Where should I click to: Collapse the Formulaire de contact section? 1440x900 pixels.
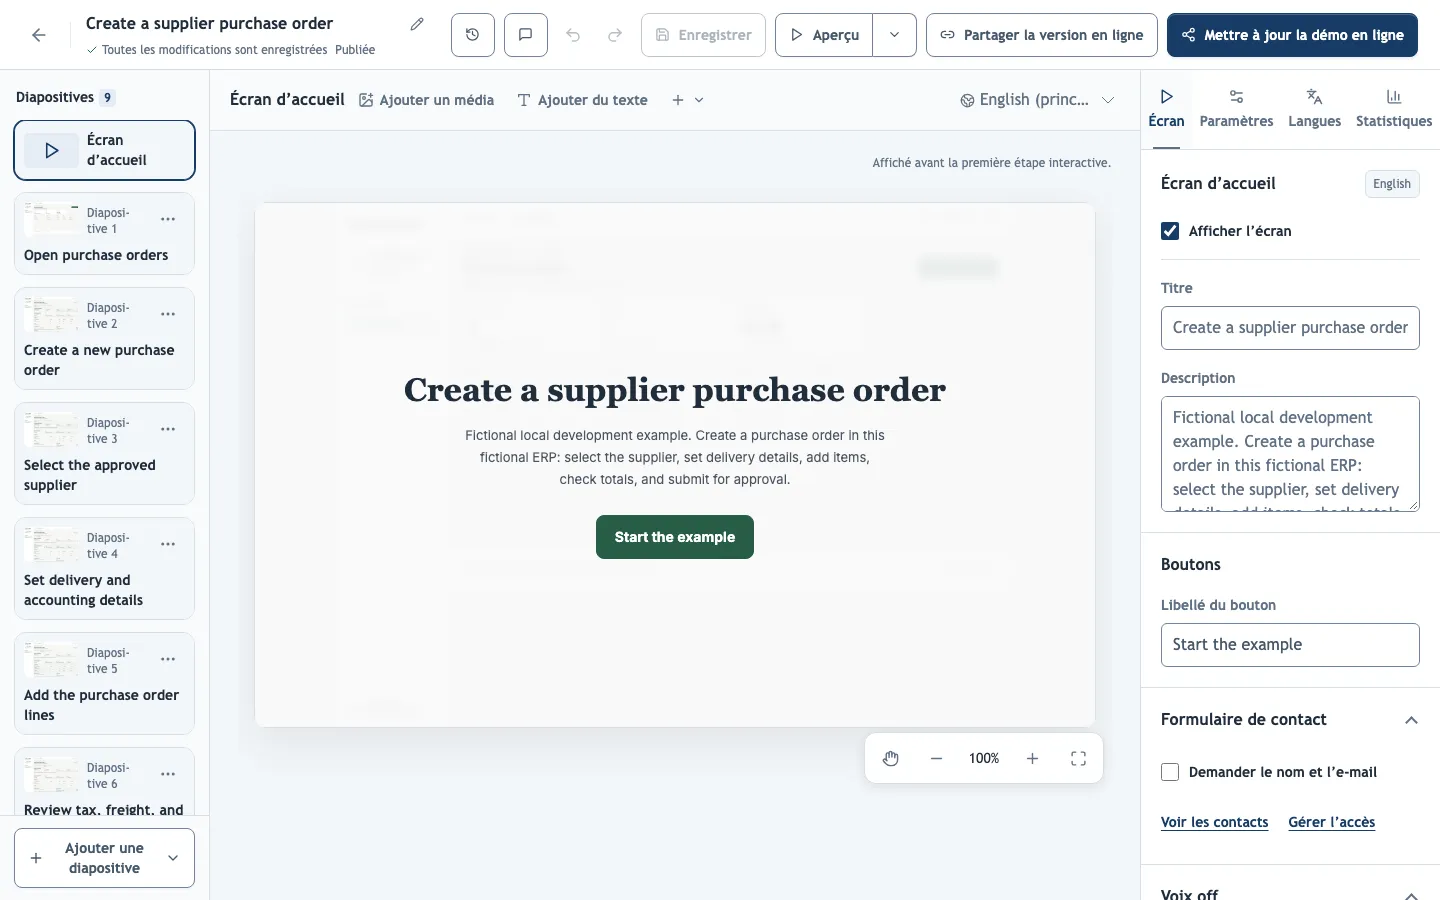tap(1411, 720)
